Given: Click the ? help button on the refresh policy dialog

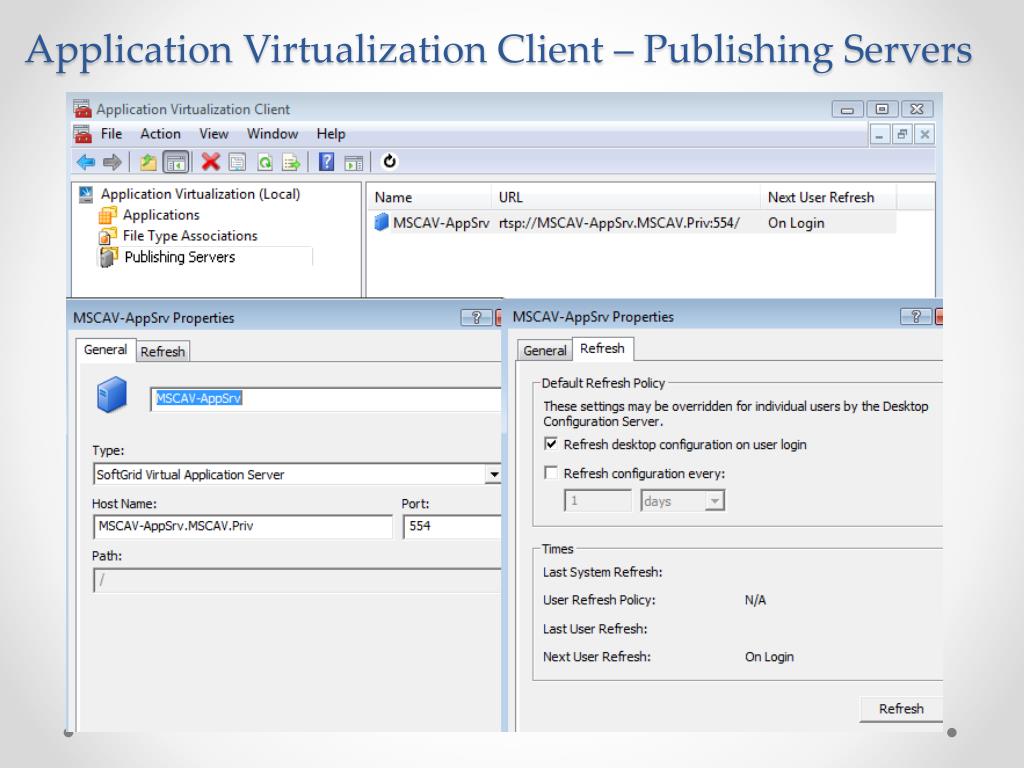Looking at the screenshot, I should [x=916, y=317].
